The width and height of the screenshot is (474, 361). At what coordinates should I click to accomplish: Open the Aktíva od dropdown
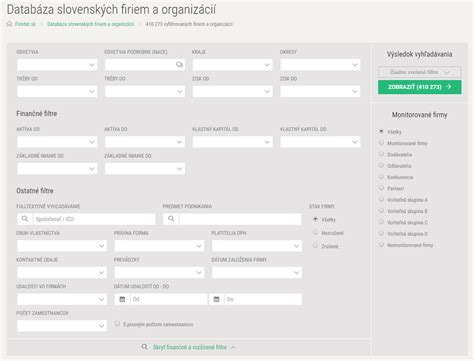pyautogui.click(x=57, y=142)
